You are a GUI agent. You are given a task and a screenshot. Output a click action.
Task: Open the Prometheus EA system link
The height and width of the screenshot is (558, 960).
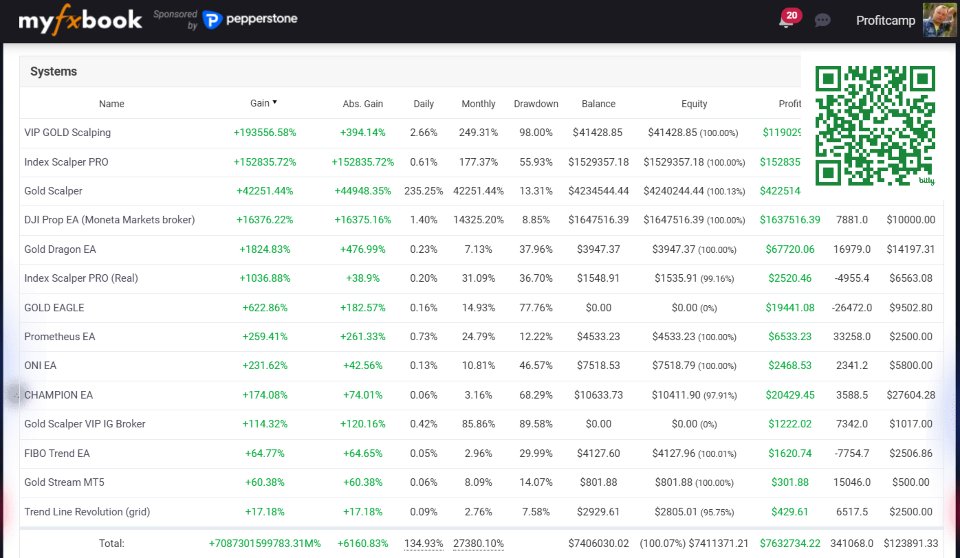(60, 337)
